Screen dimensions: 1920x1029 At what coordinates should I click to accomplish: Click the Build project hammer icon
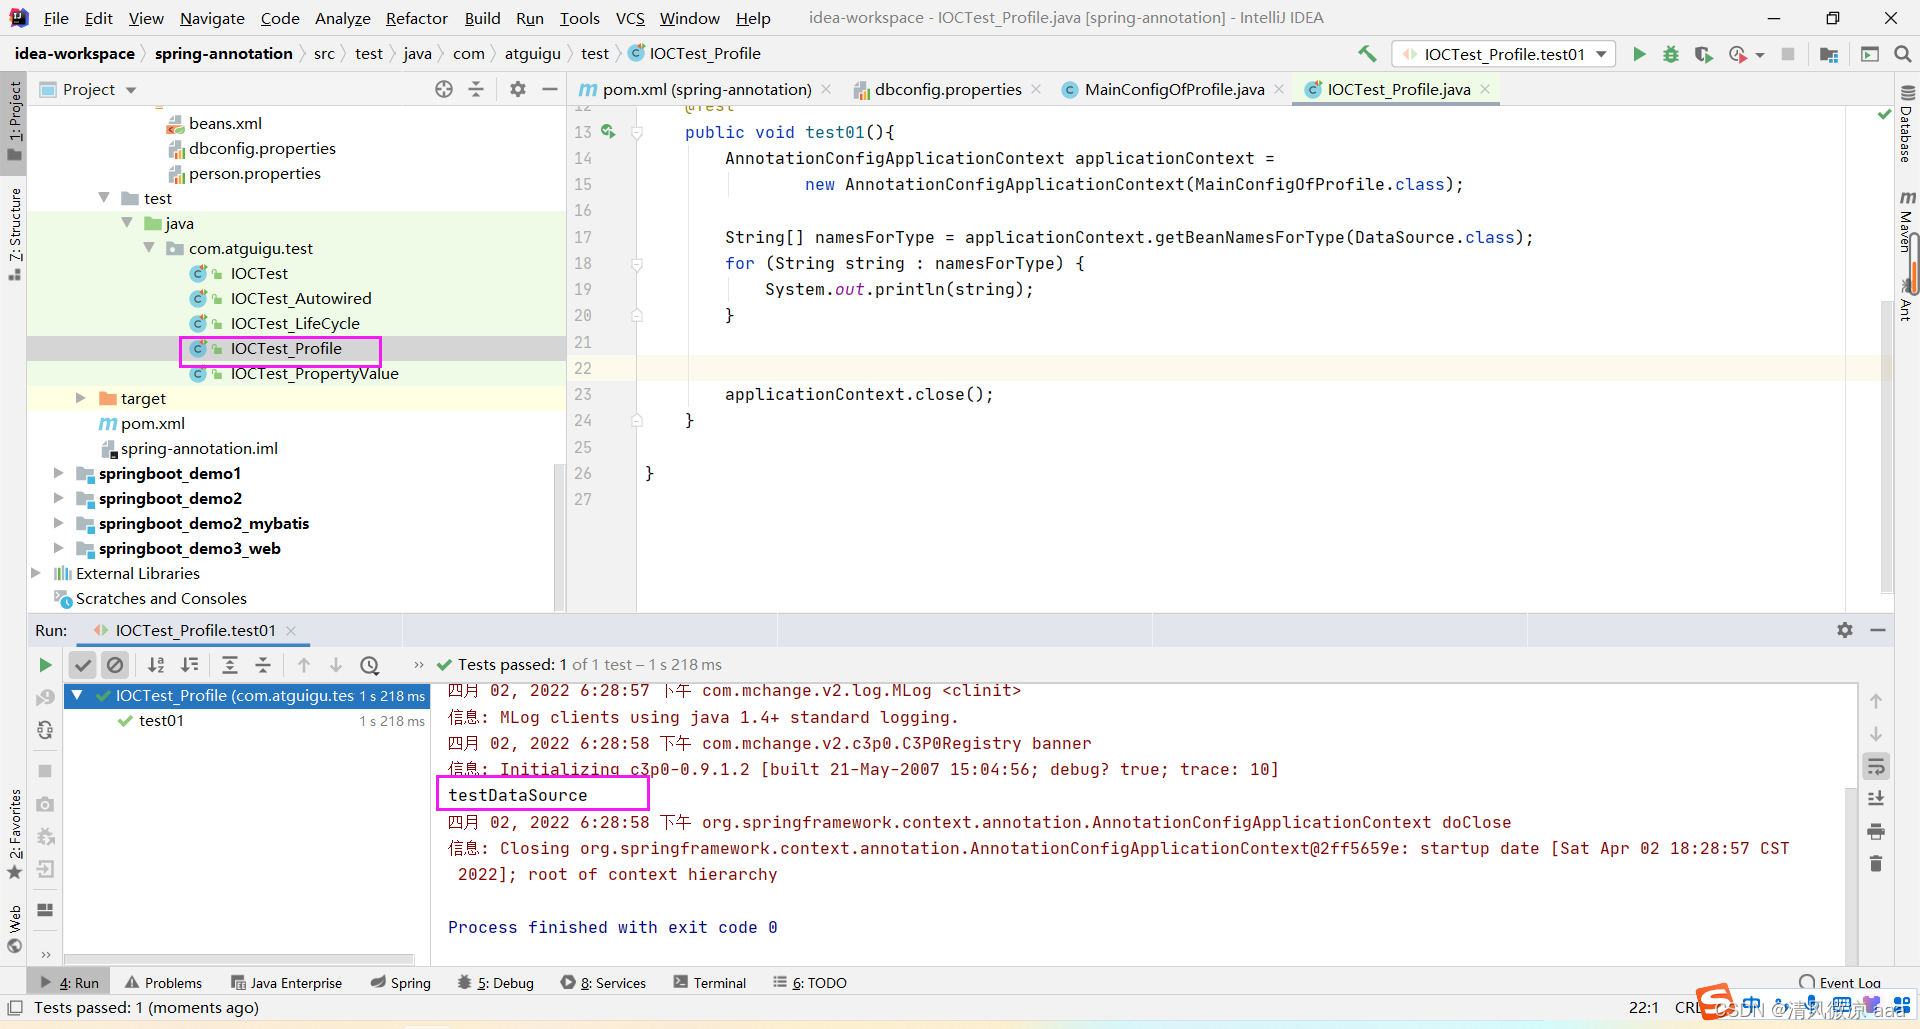coord(1367,54)
